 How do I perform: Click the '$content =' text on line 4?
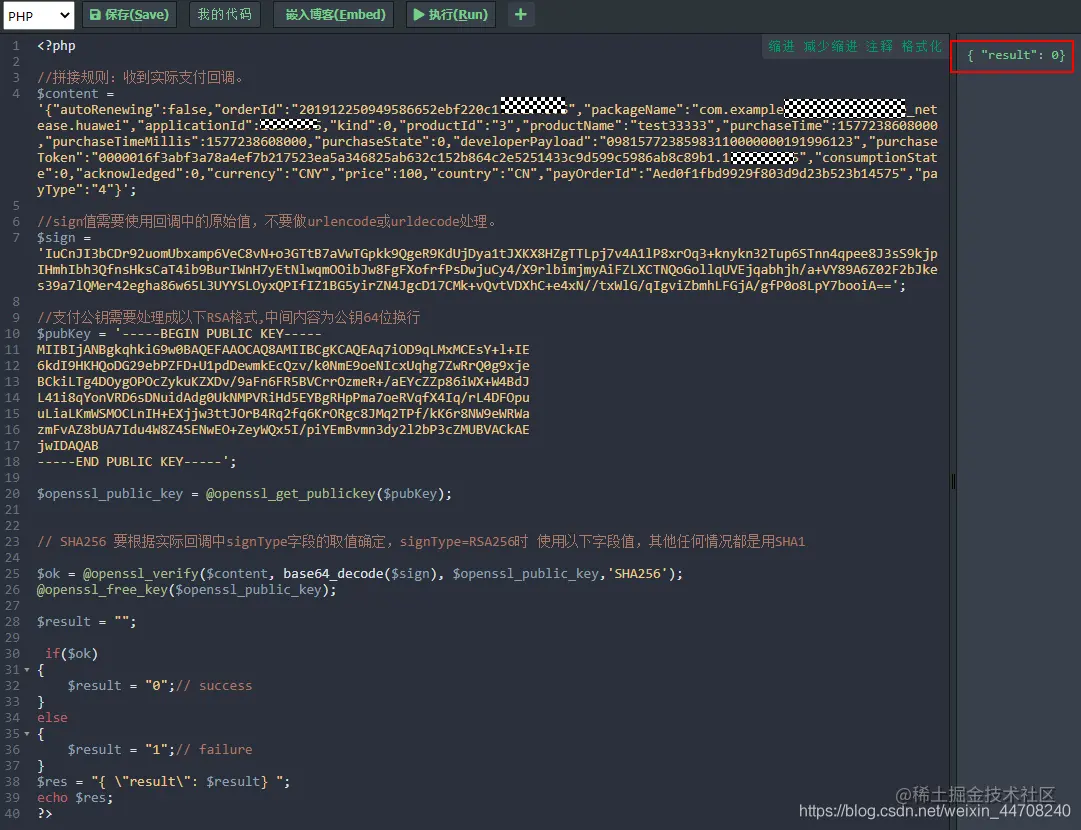pos(76,94)
